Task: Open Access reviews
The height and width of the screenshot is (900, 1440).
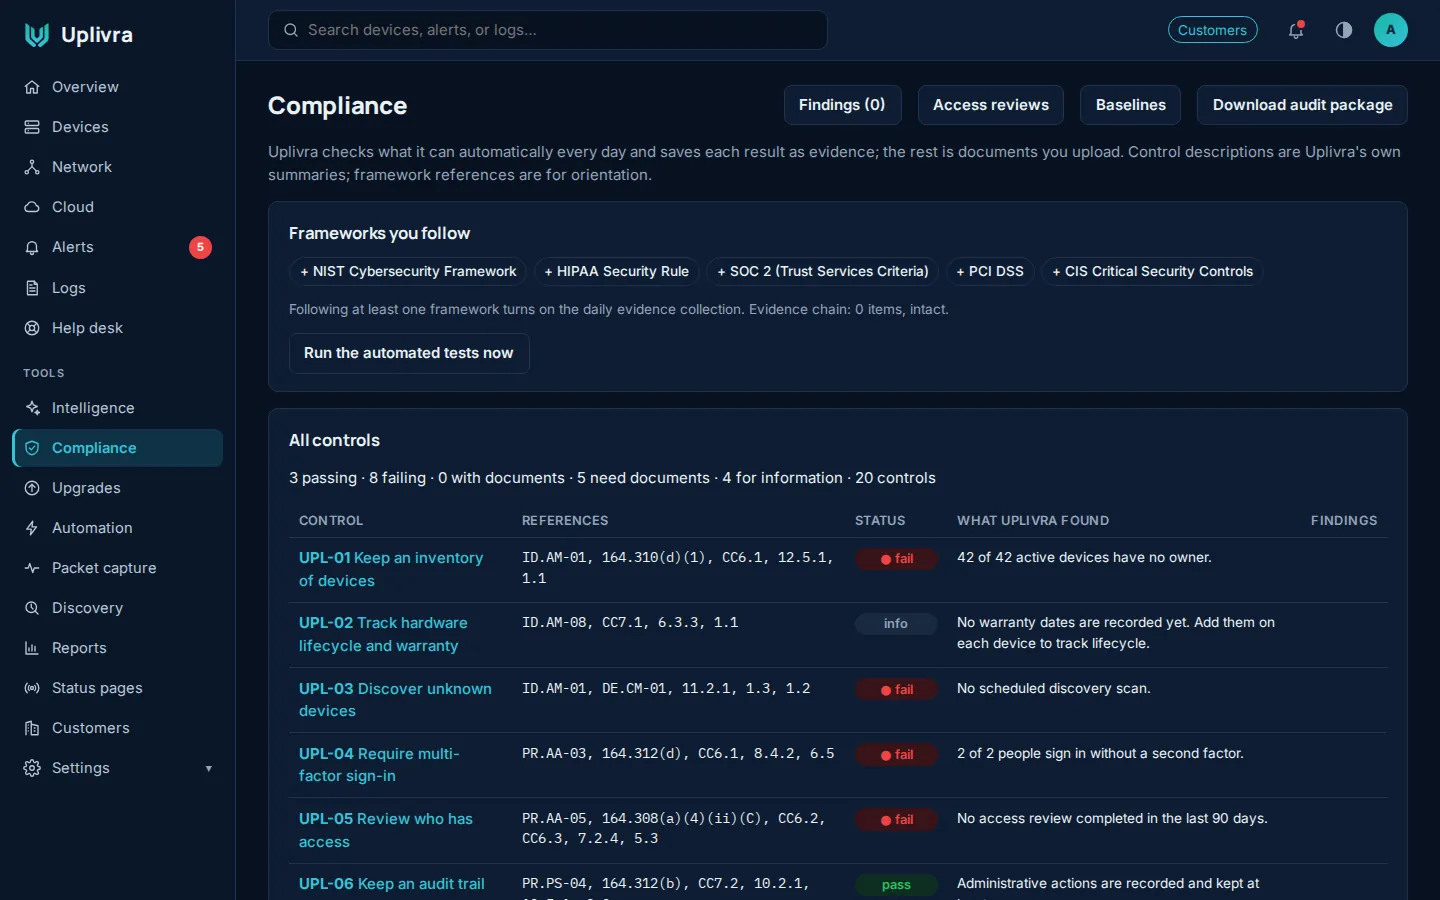Action: [991, 105]
